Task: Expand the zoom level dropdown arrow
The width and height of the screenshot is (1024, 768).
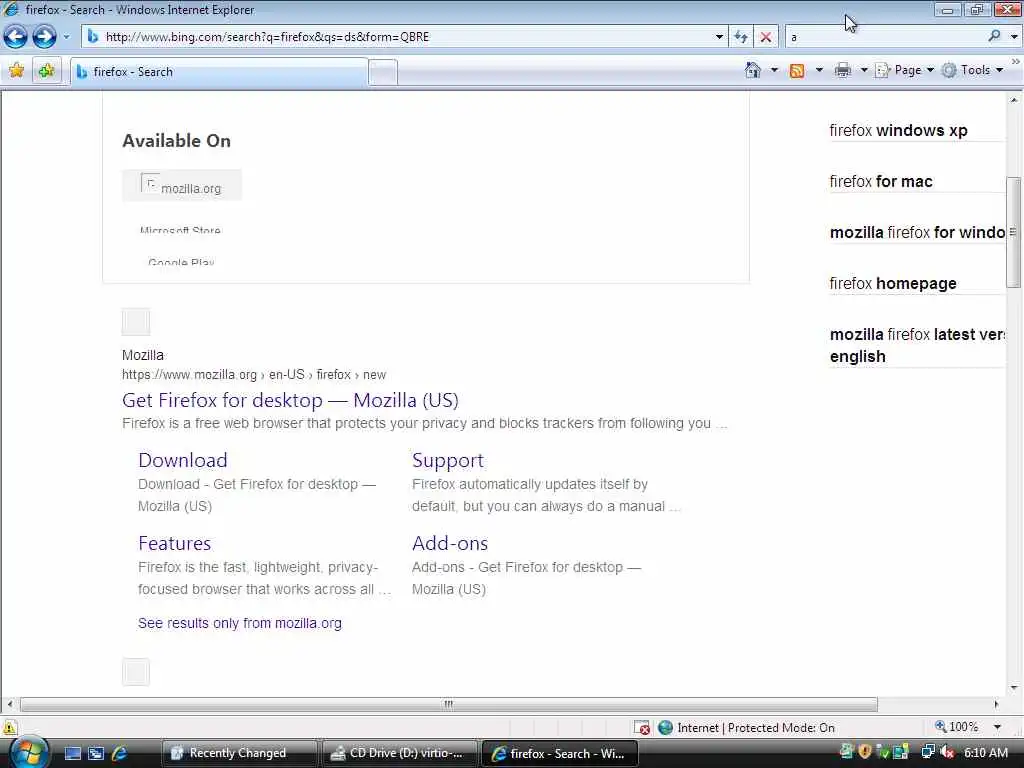Action: [997, 727]
